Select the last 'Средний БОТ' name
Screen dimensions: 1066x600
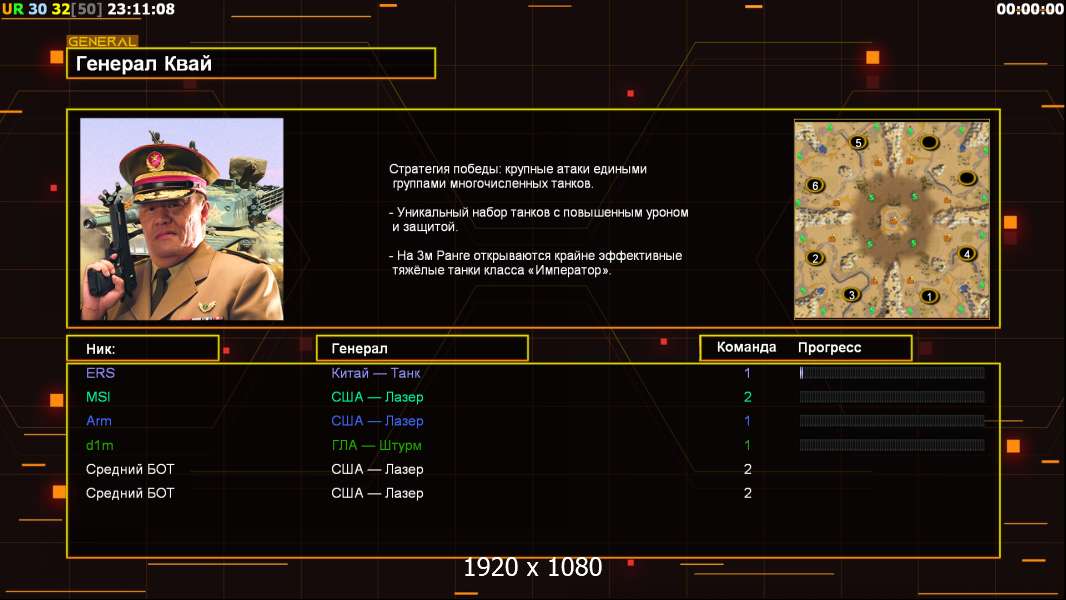tap(130, 493)
